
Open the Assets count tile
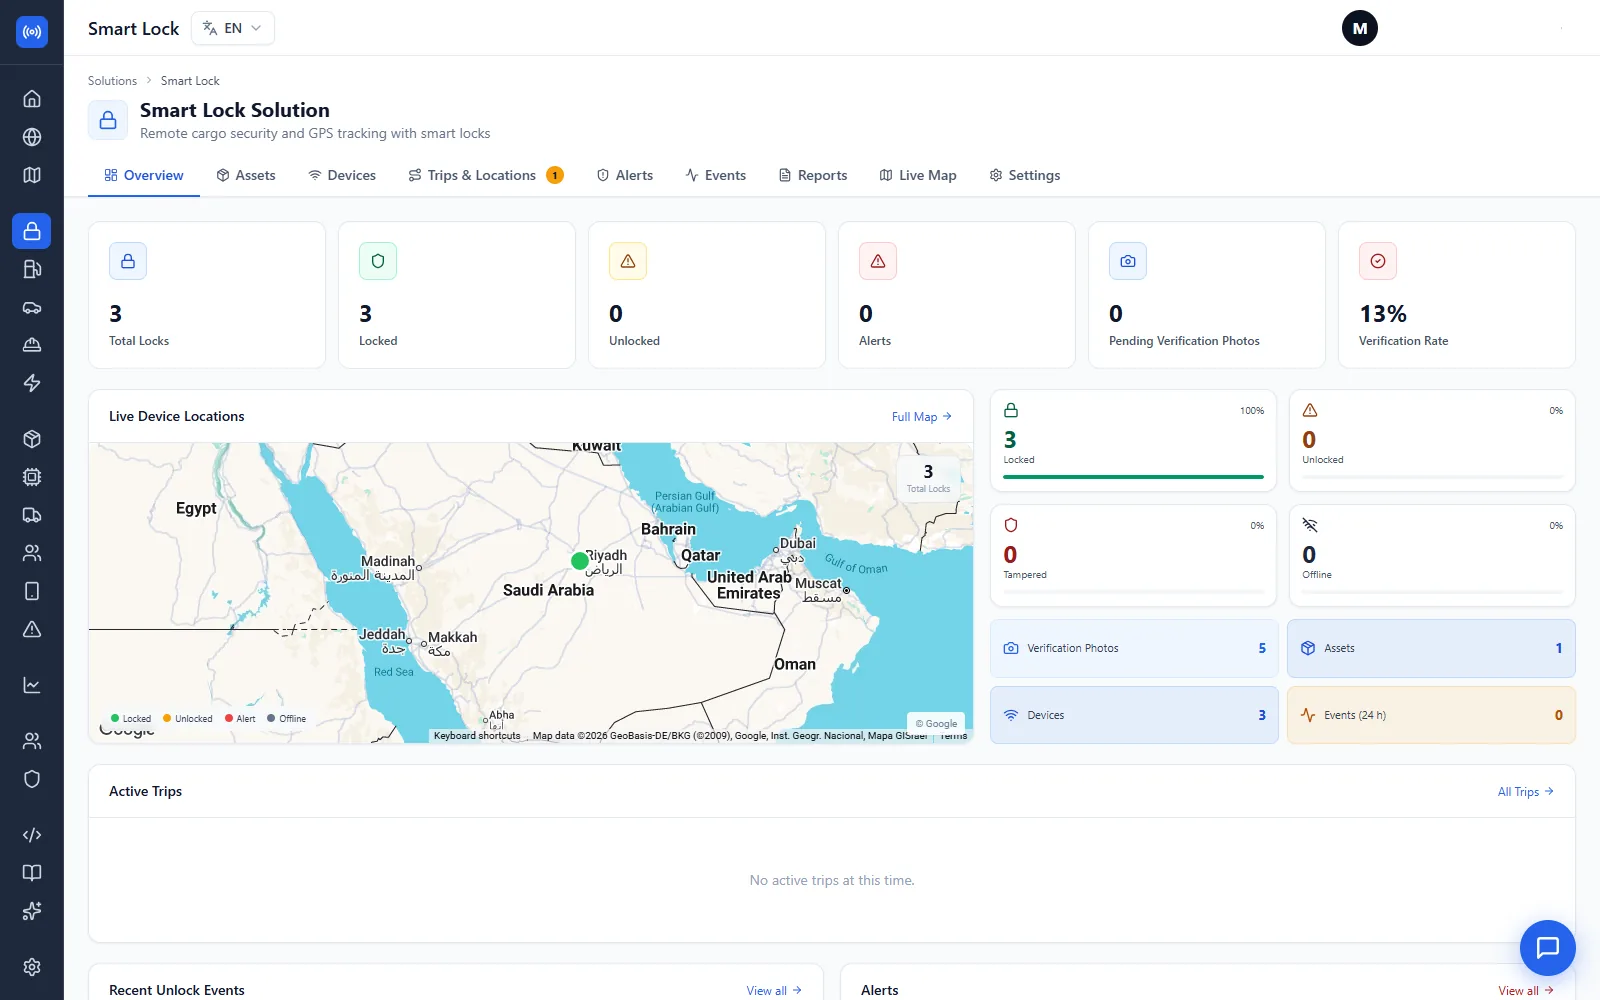pos(1431,648)
